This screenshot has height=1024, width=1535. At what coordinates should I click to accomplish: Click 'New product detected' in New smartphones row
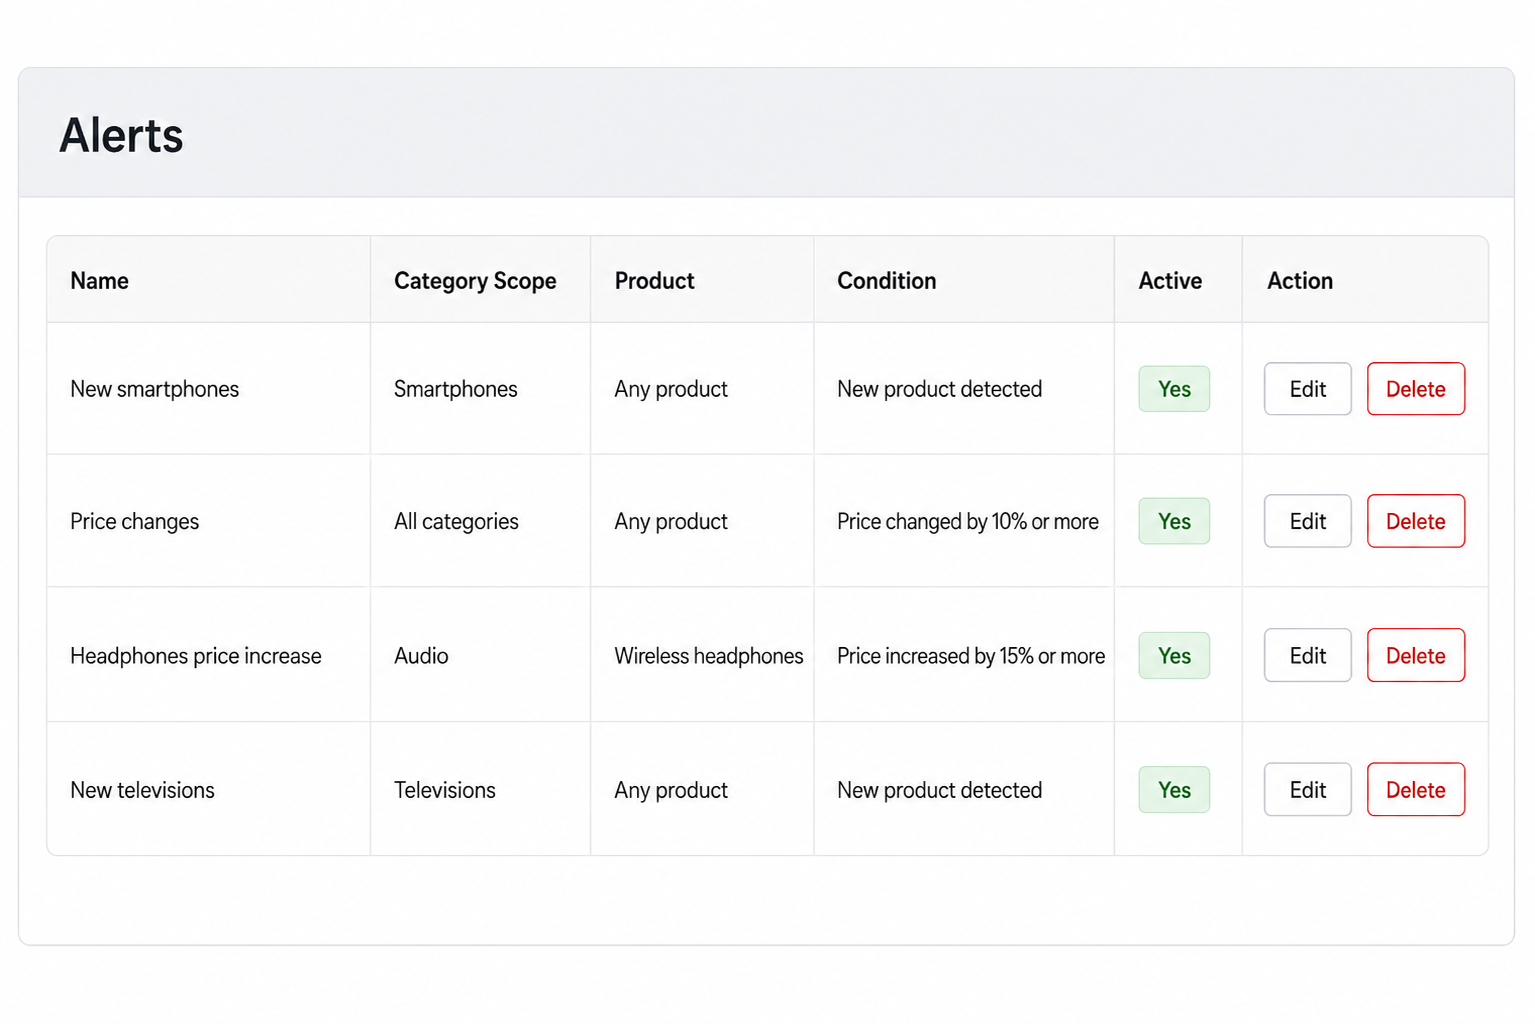coord(939,389)
